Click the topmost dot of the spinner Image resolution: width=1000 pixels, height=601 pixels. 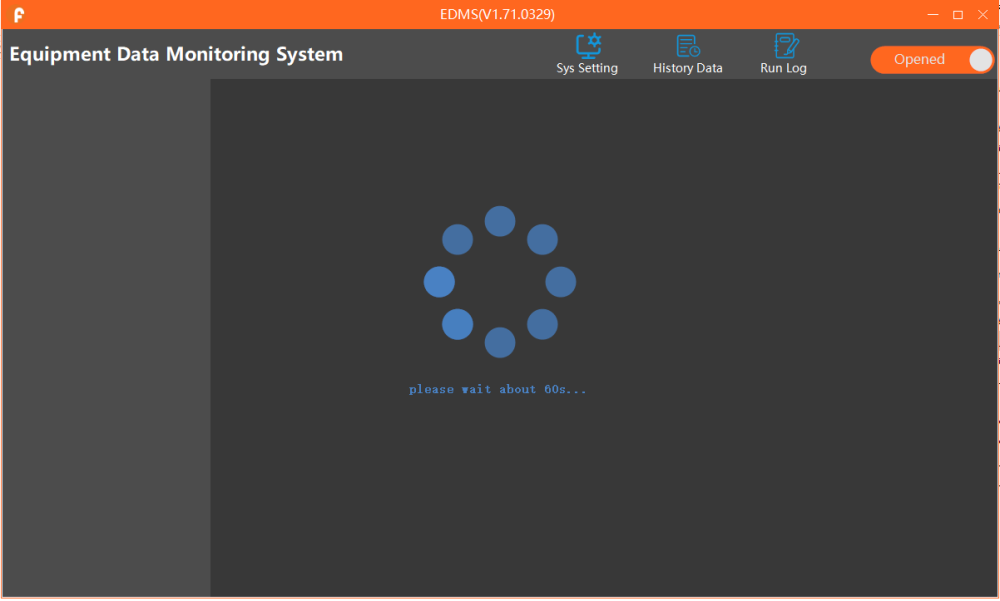[500, 221]
